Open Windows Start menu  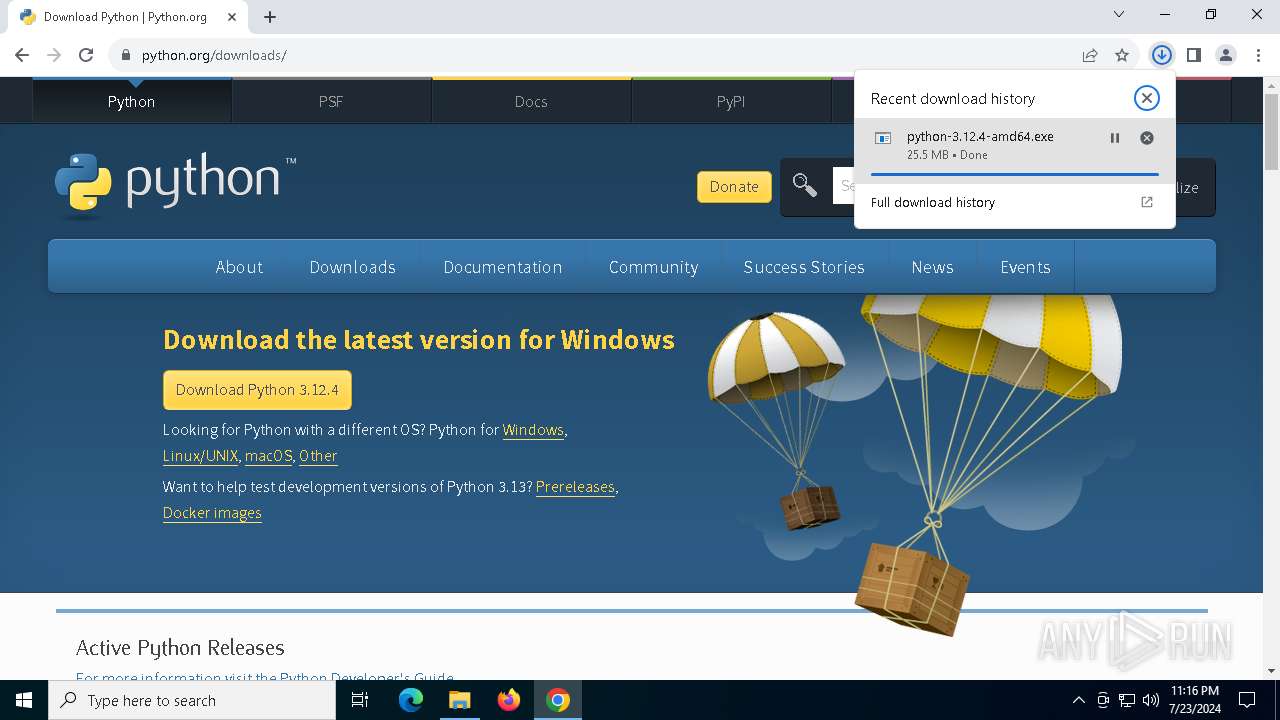pos(24,700)
